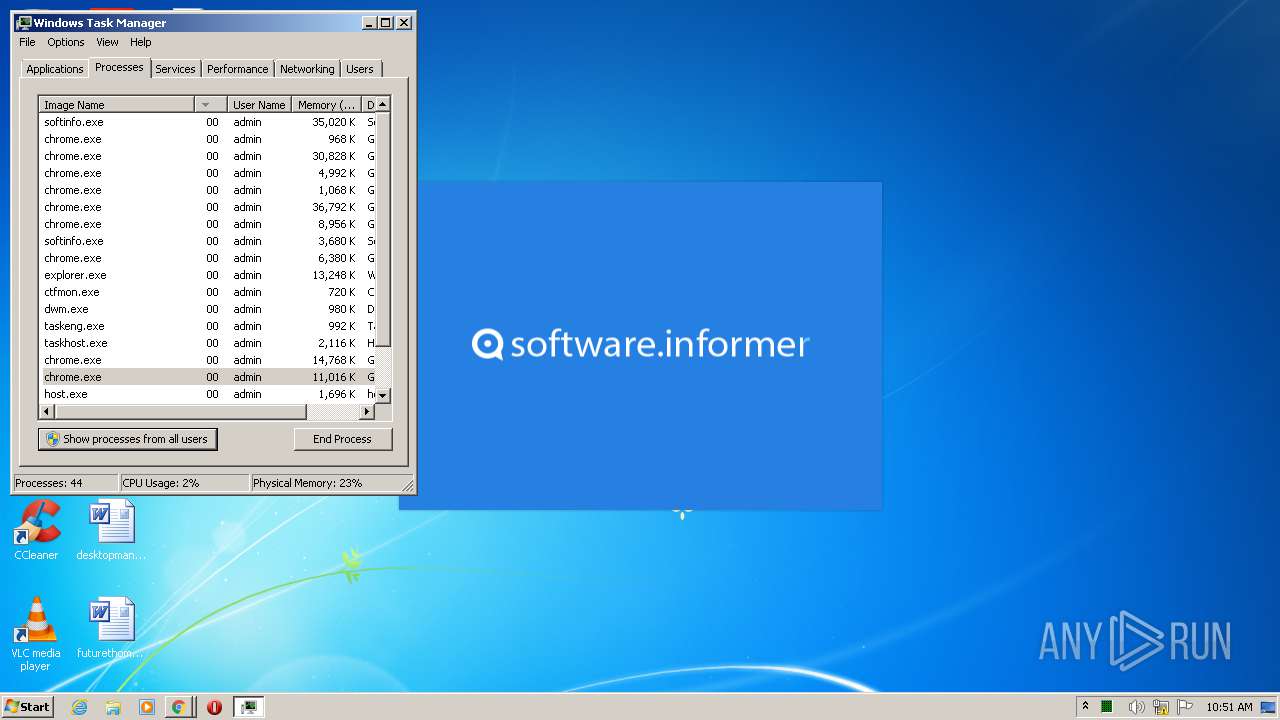
Task: Open the Action Center flag icon
Action: 1185,707
